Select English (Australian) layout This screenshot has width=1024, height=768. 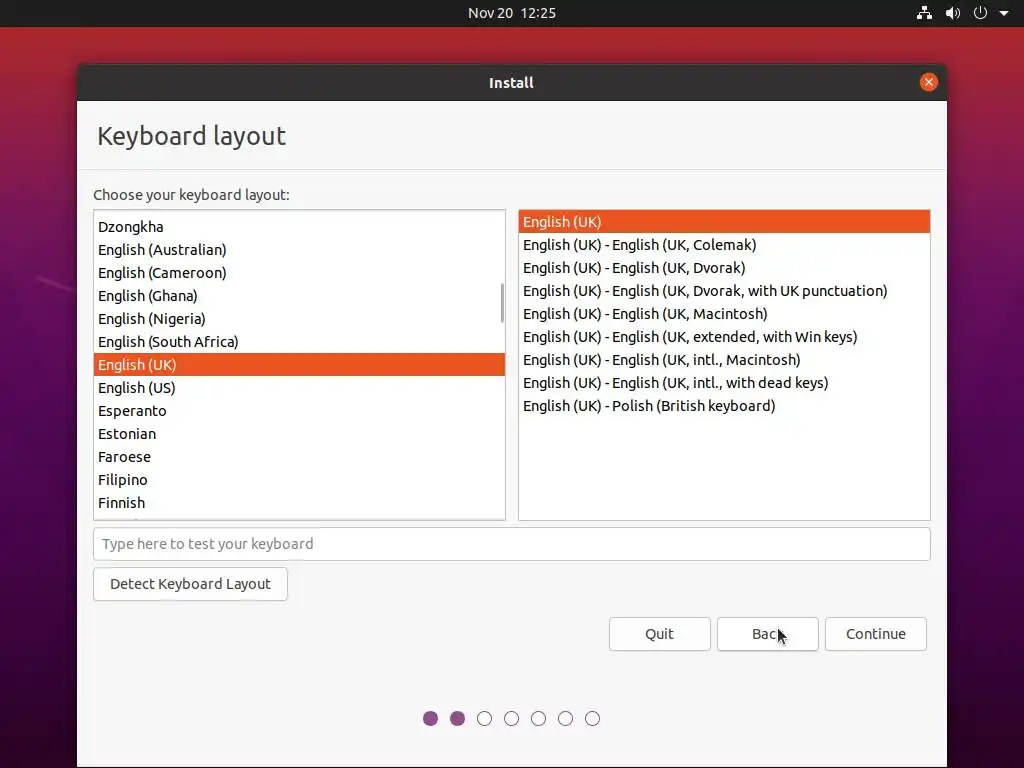(299, 249)
